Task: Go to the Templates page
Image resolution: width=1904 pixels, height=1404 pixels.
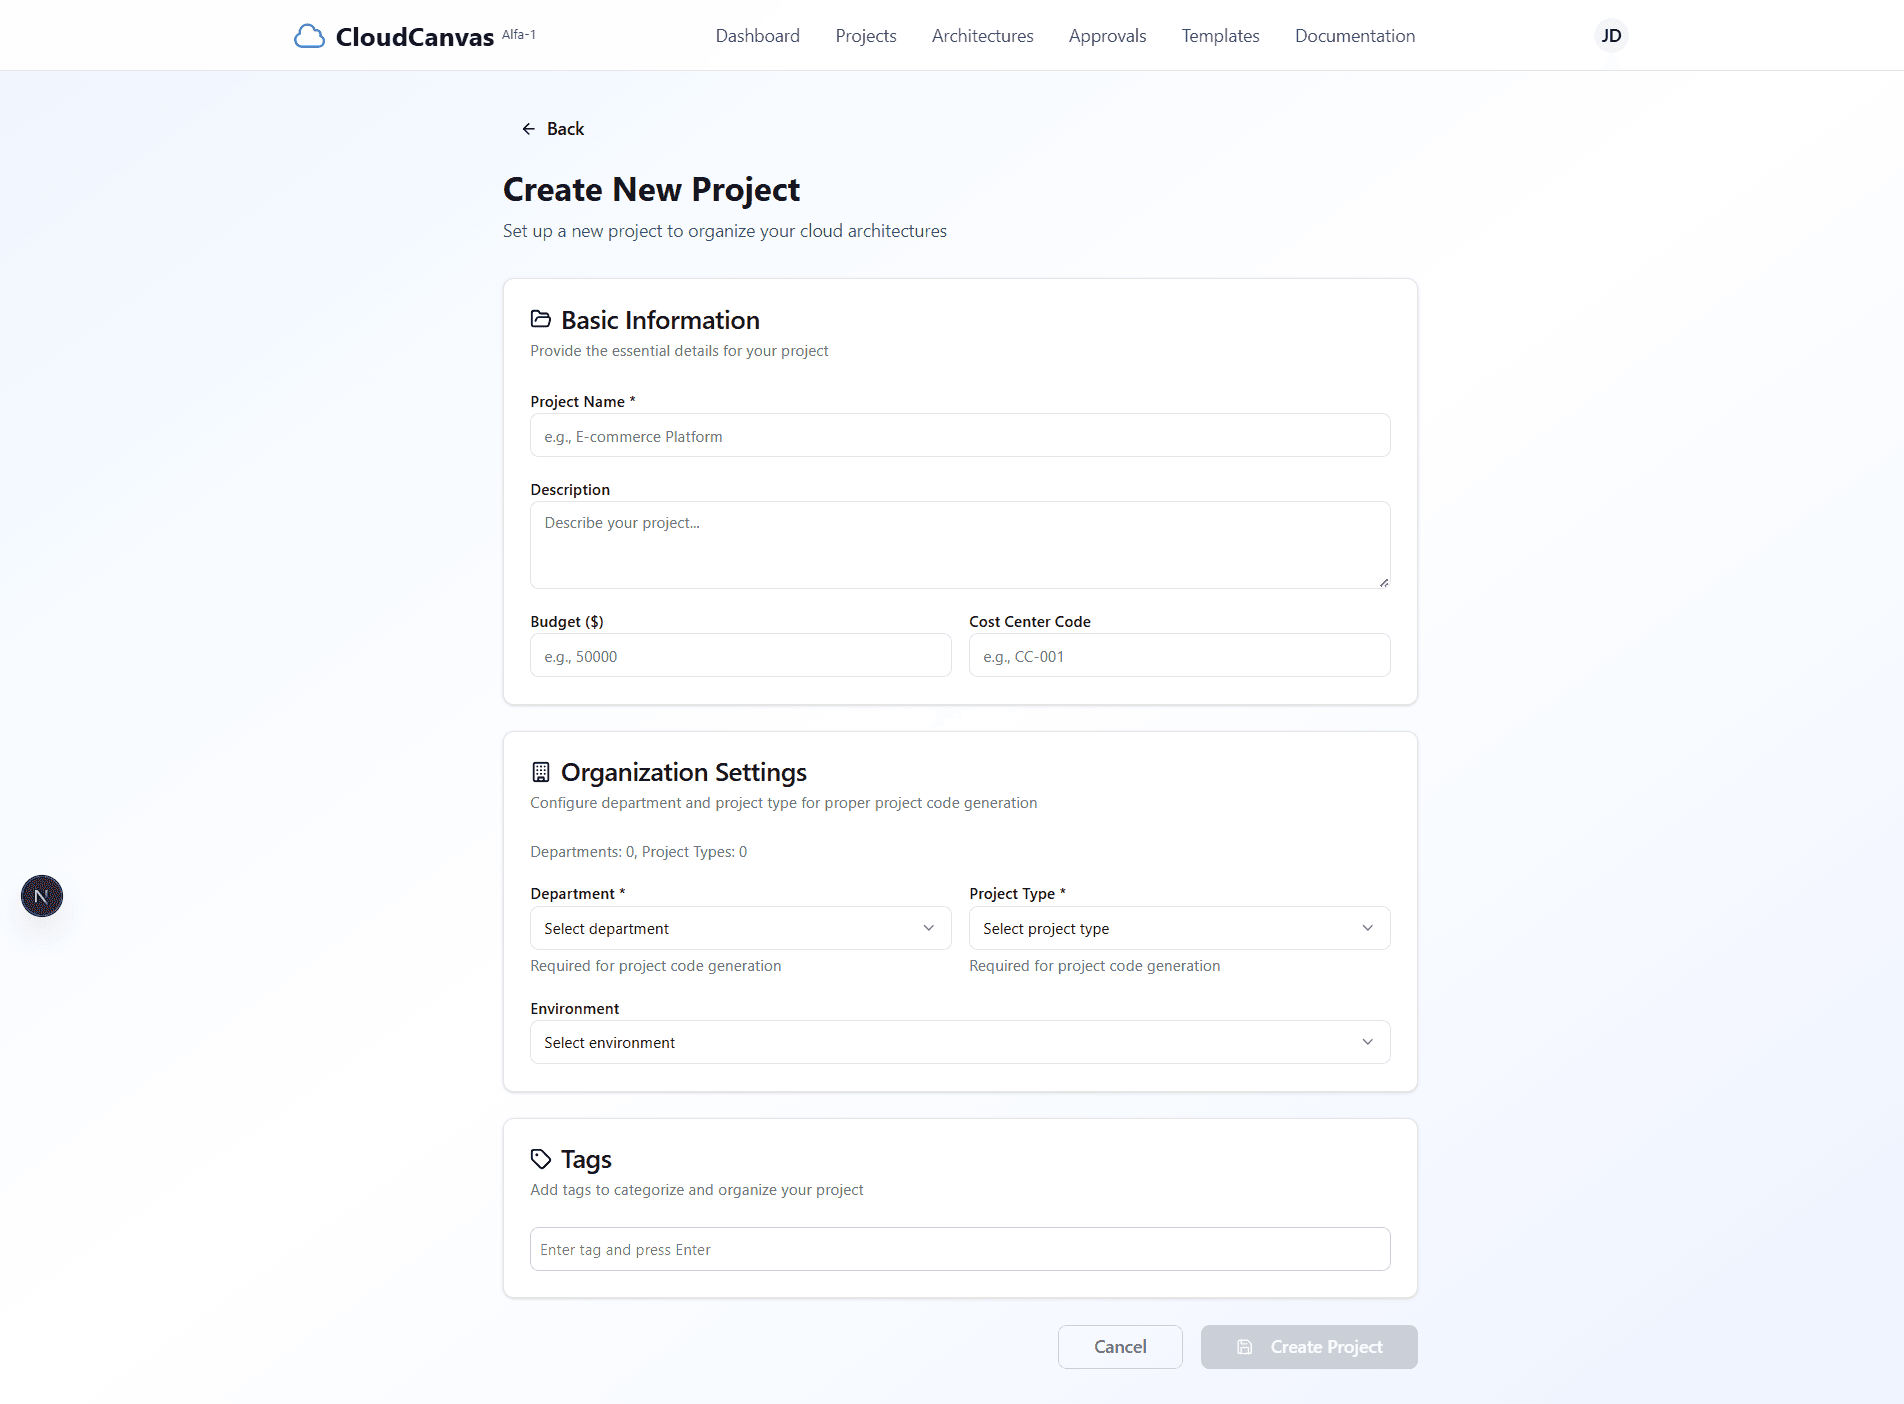Action: pos(1220,35)
